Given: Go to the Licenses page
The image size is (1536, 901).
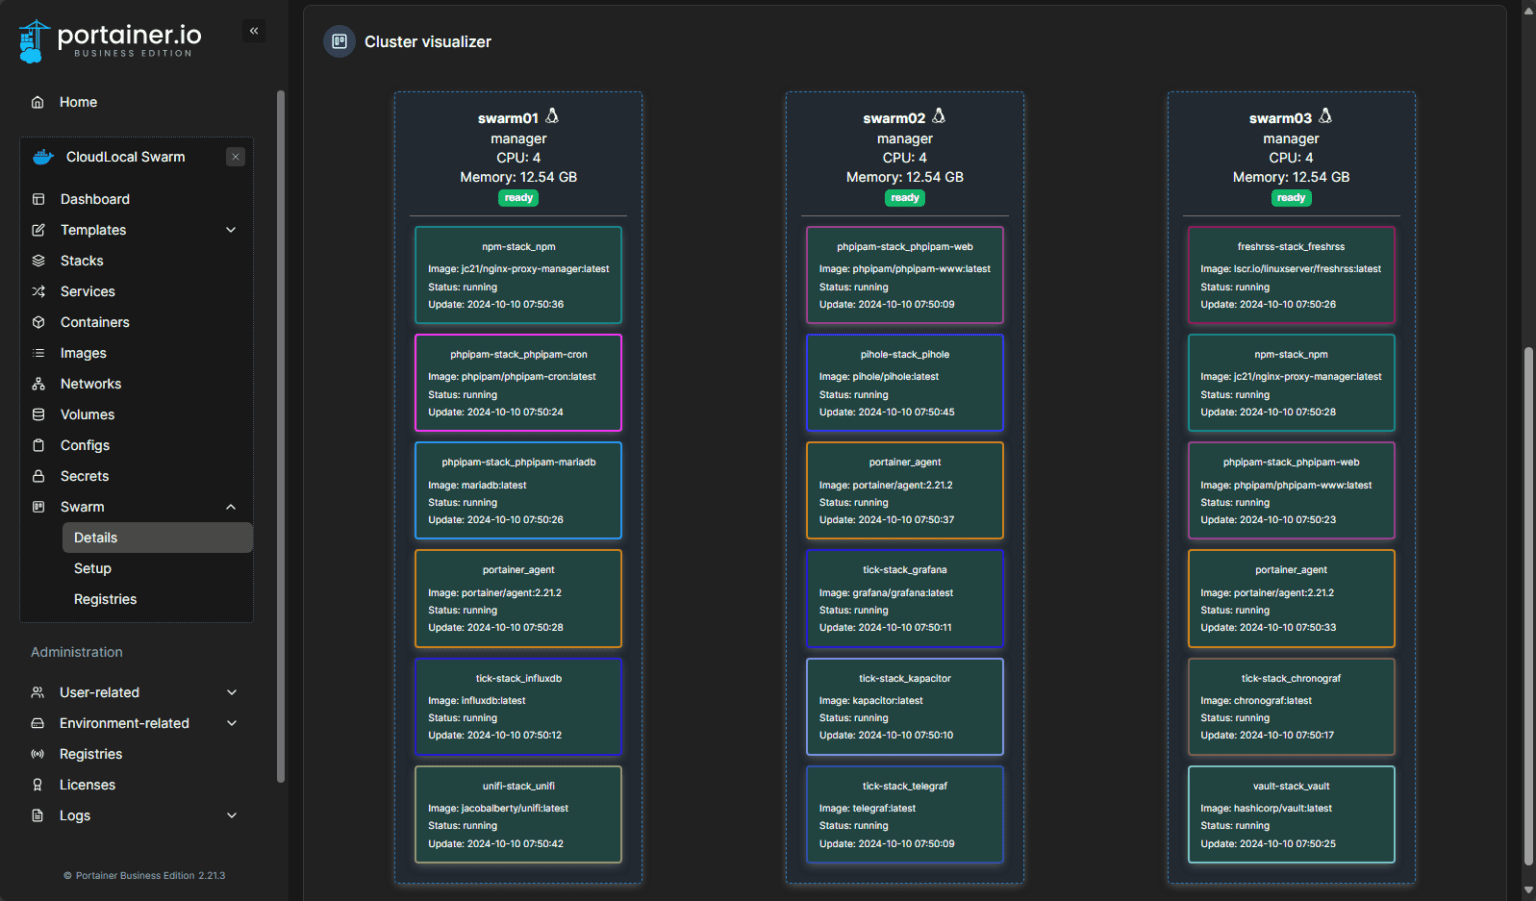Looking at the screenshot, I should point(87,784).
